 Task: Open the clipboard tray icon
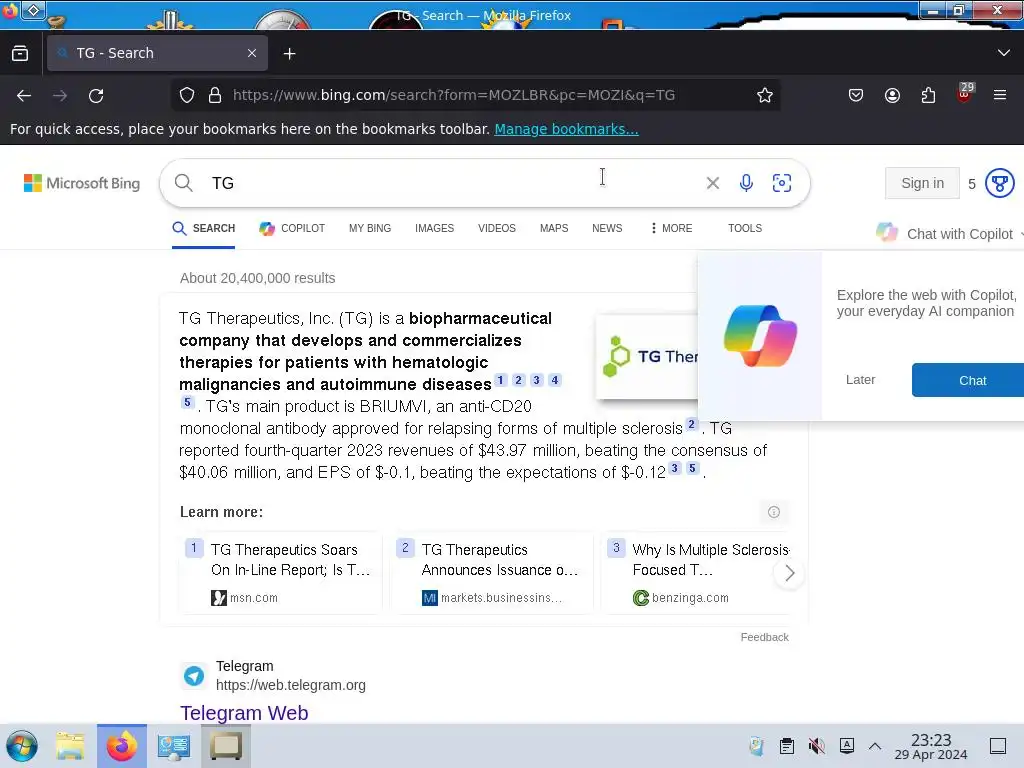click(x=787, y=746)
